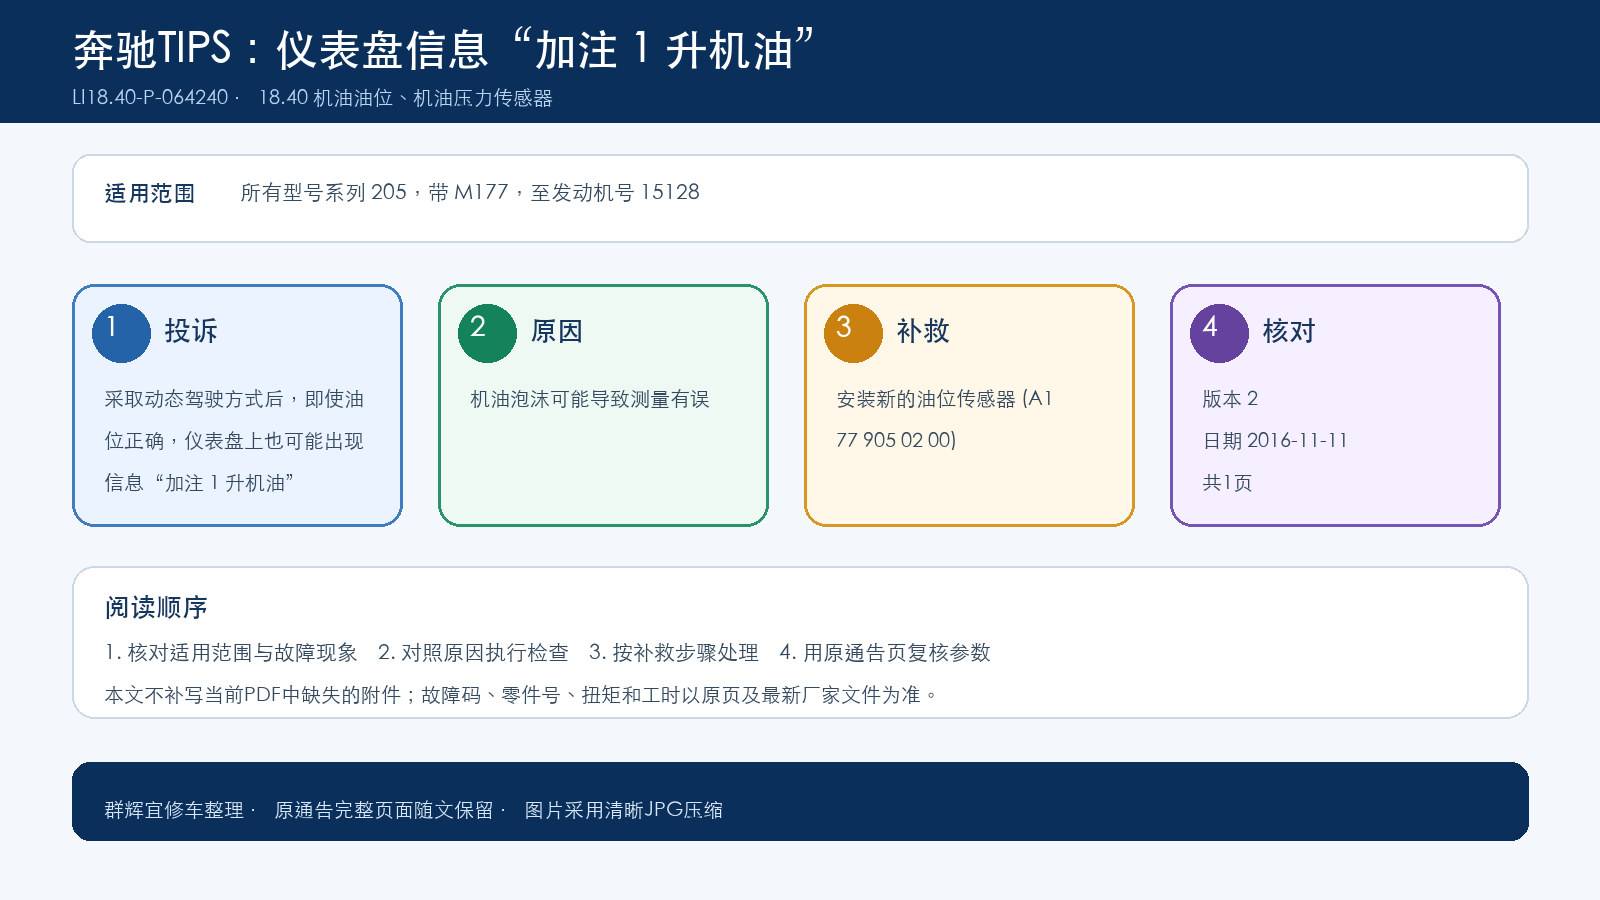This screenshot has width=1600, height=900.
Task: Click the blue circle numbered 1
Action: pyautogui.click(x=121, y=333)
